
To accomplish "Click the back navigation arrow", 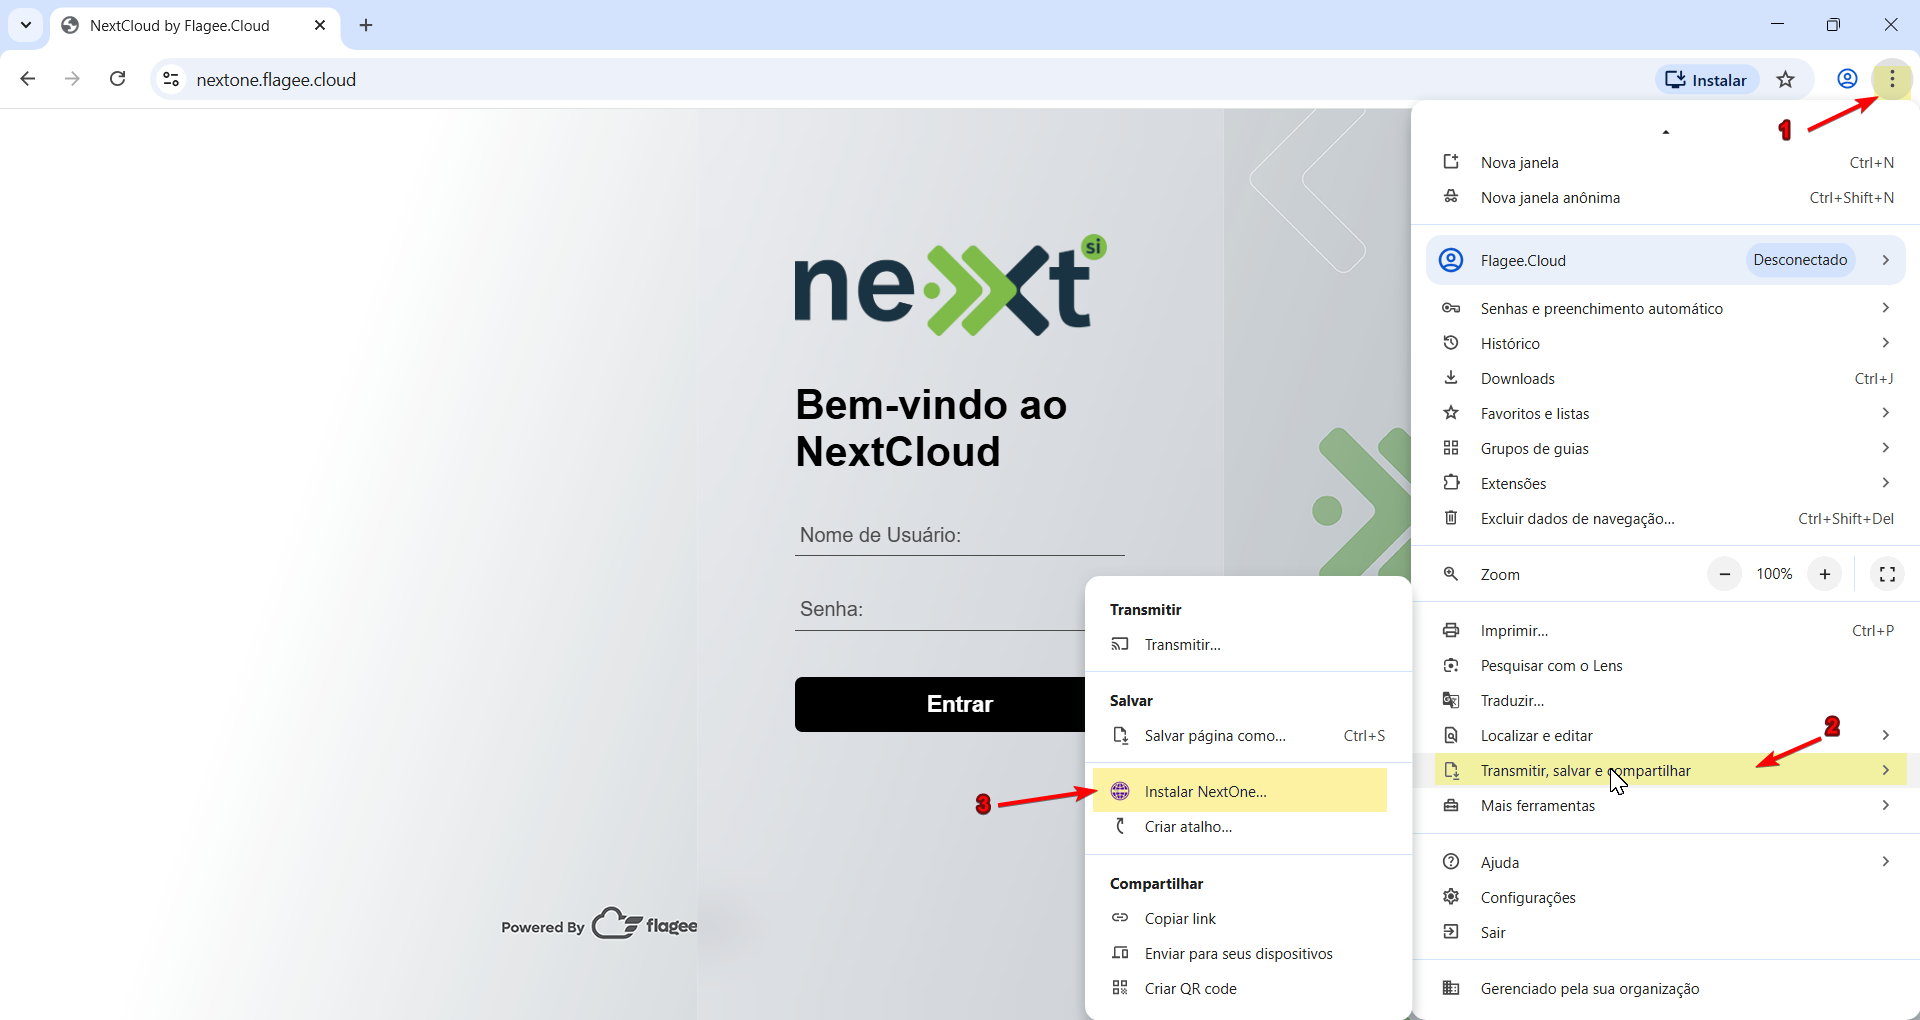I will 28,79.
